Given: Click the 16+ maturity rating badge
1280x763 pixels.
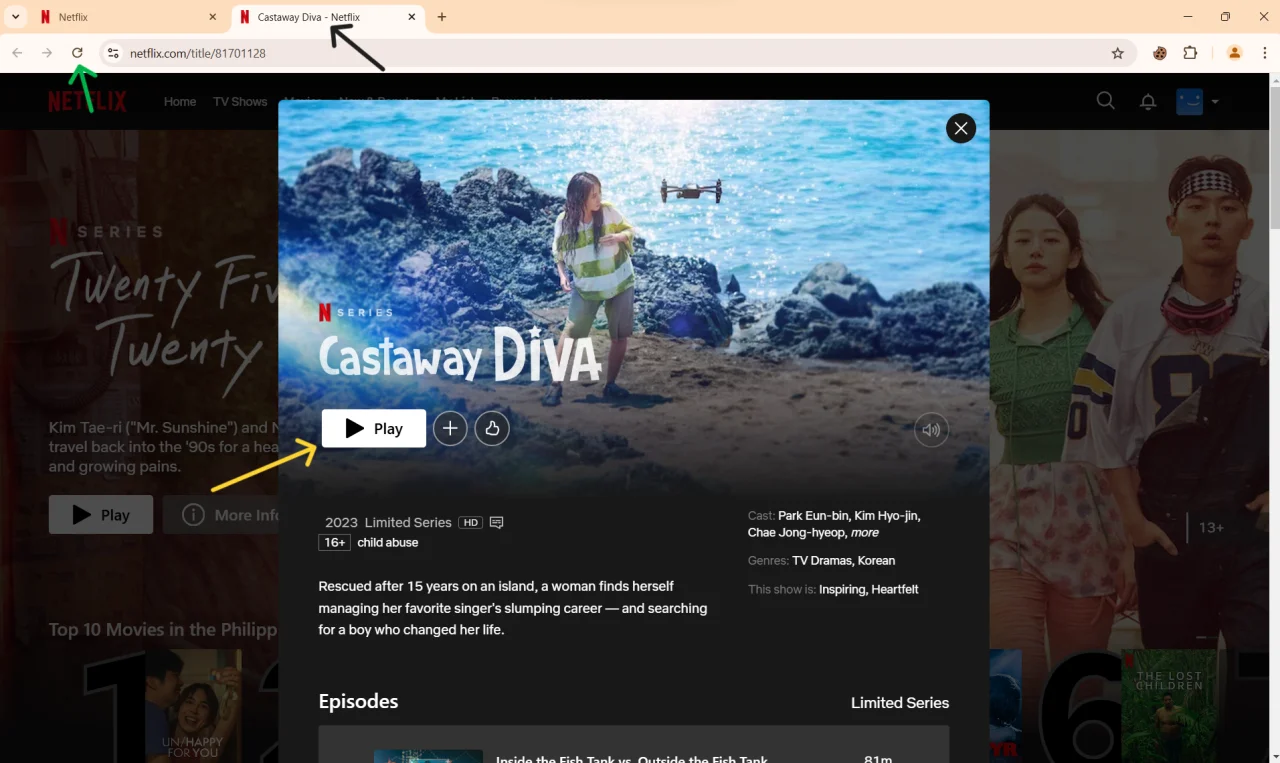Looking at the screenshot, I should pyautogui.click(x=334, y=542).
